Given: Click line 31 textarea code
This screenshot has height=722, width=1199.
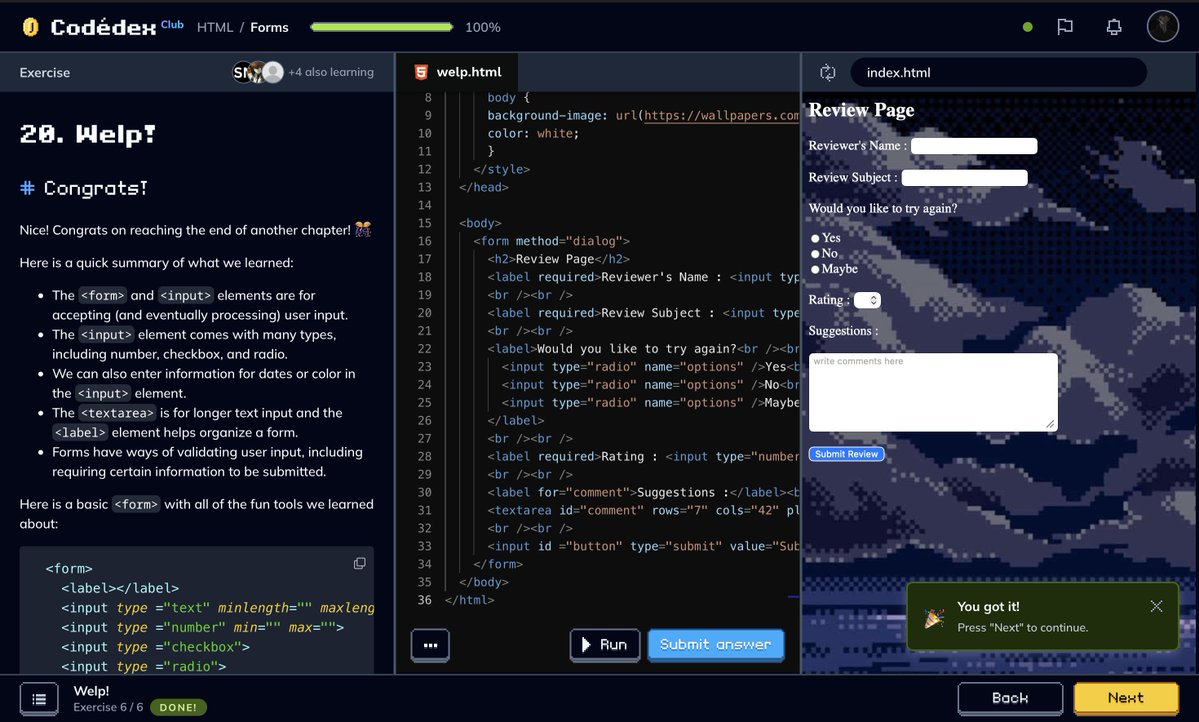Looking at the screenshot, I should (643, 510).
